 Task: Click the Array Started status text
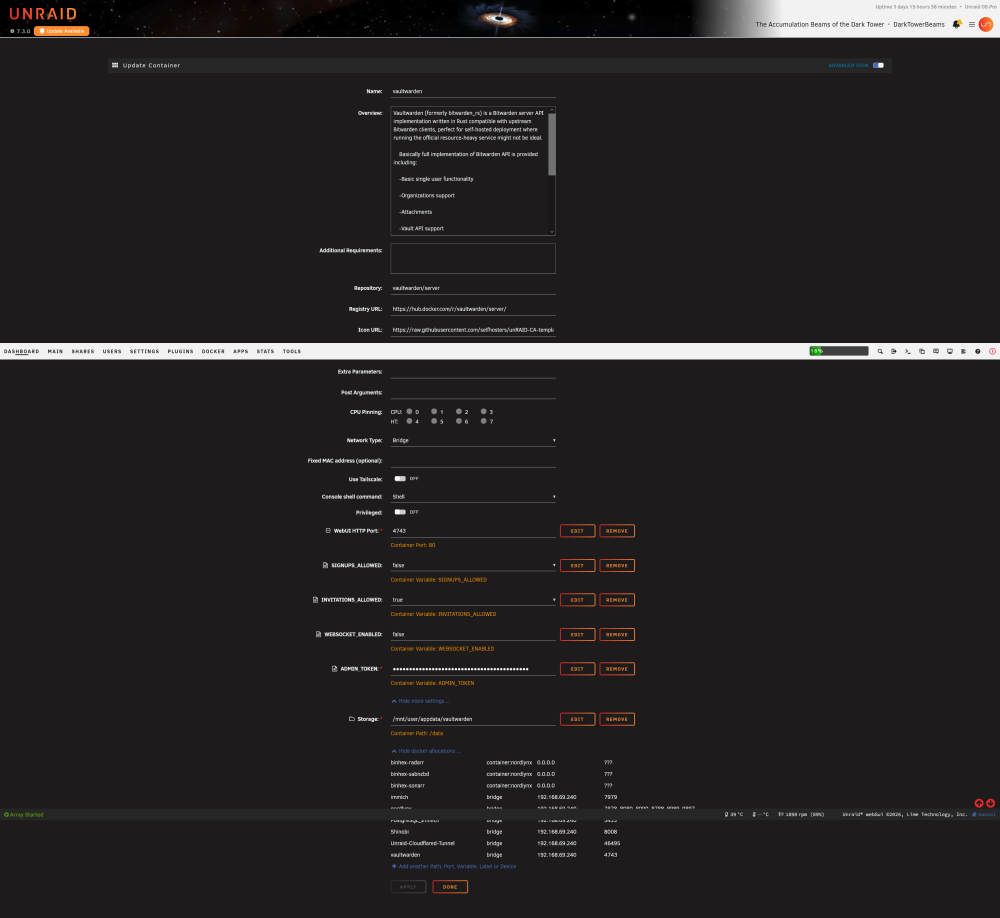27,815
